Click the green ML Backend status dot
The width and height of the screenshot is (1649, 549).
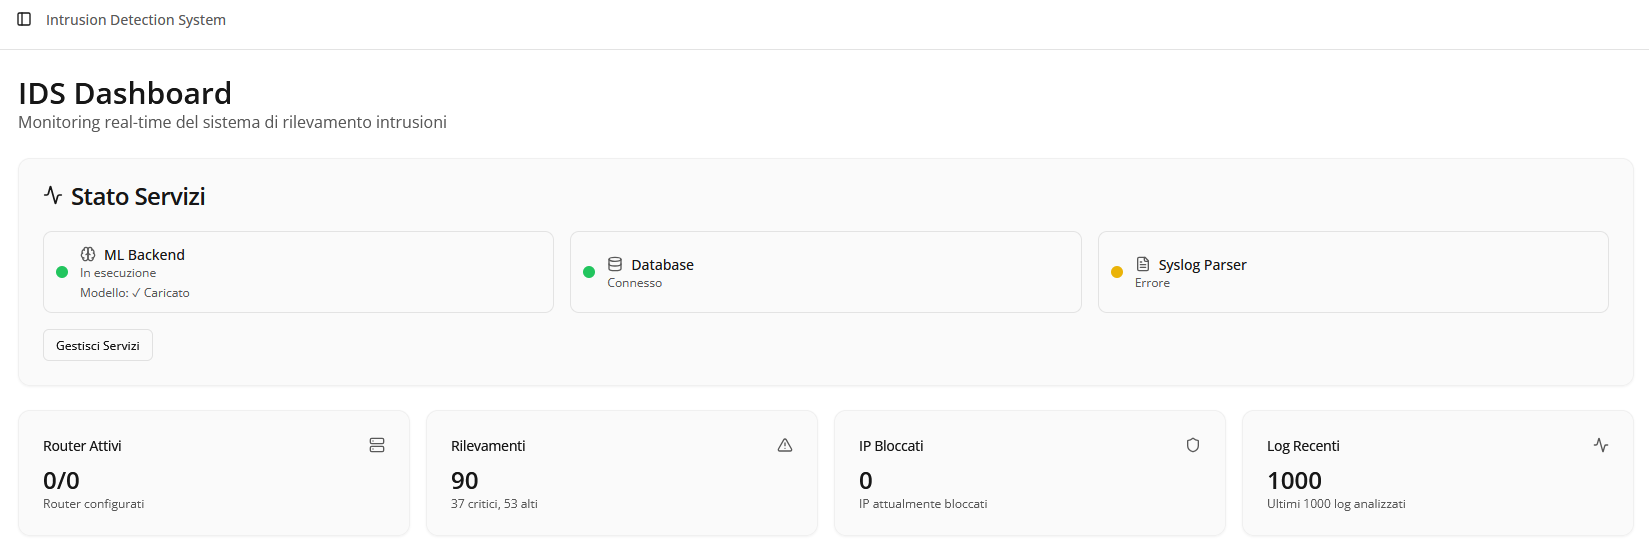[62, 272]
